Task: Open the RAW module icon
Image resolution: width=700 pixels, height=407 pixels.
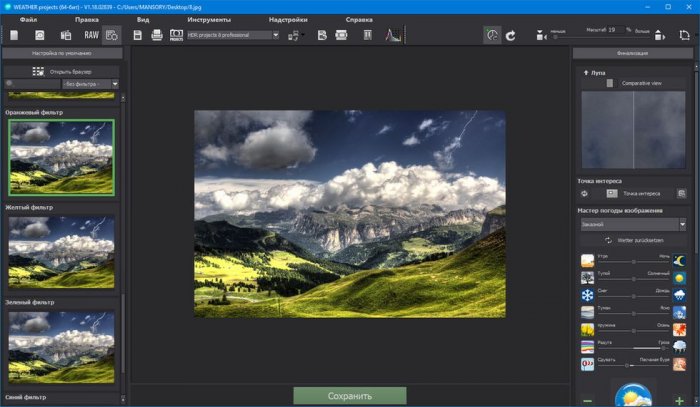Action: click(89, 35)
